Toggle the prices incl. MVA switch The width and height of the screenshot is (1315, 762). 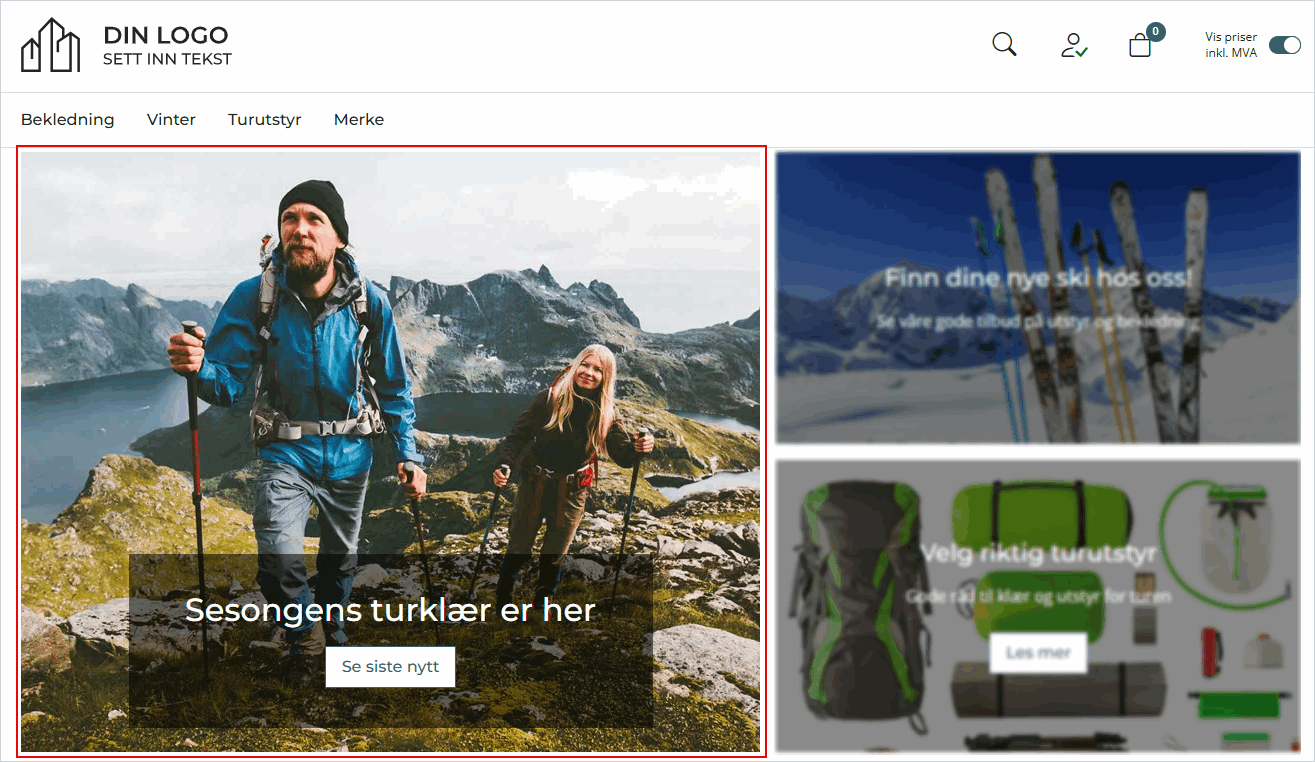tap(1284, 45)
